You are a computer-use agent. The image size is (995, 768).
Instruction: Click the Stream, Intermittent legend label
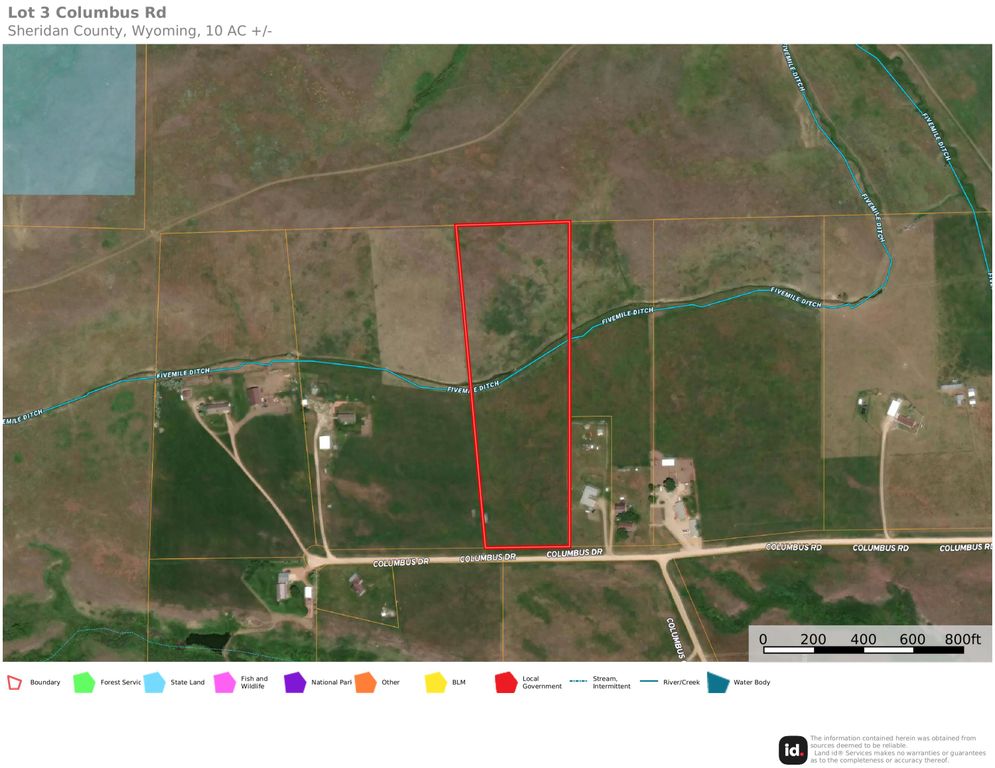(x=612, y=682)
